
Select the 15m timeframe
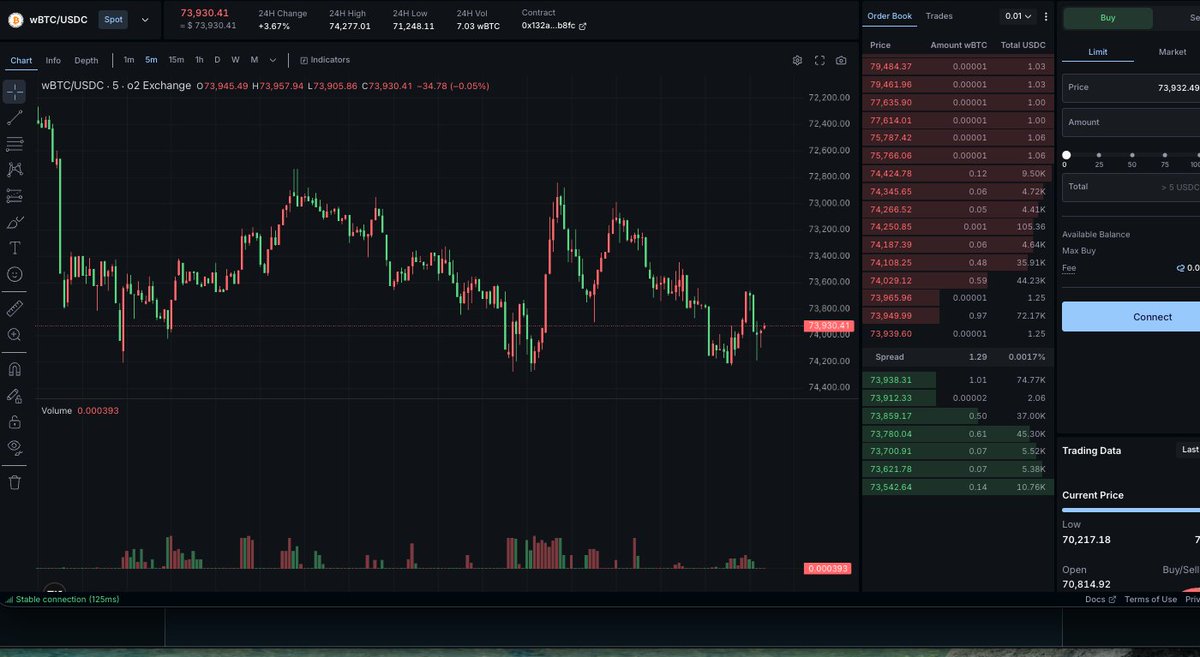(176, 60)
